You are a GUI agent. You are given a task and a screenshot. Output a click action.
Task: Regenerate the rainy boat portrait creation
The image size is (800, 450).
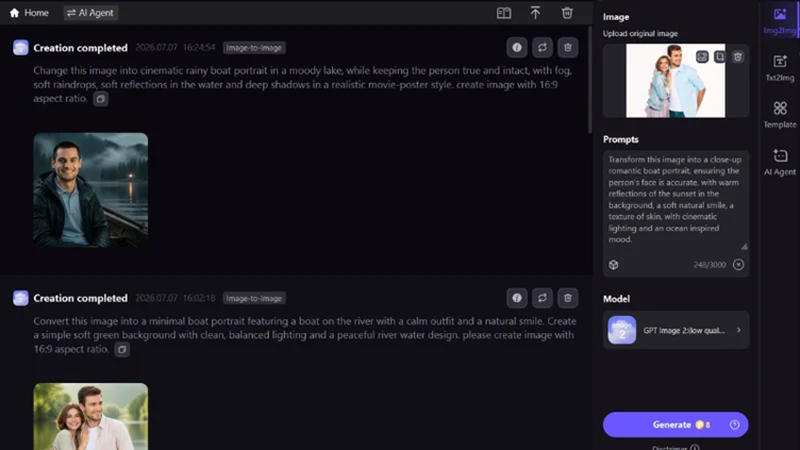(x=542, y=47)
